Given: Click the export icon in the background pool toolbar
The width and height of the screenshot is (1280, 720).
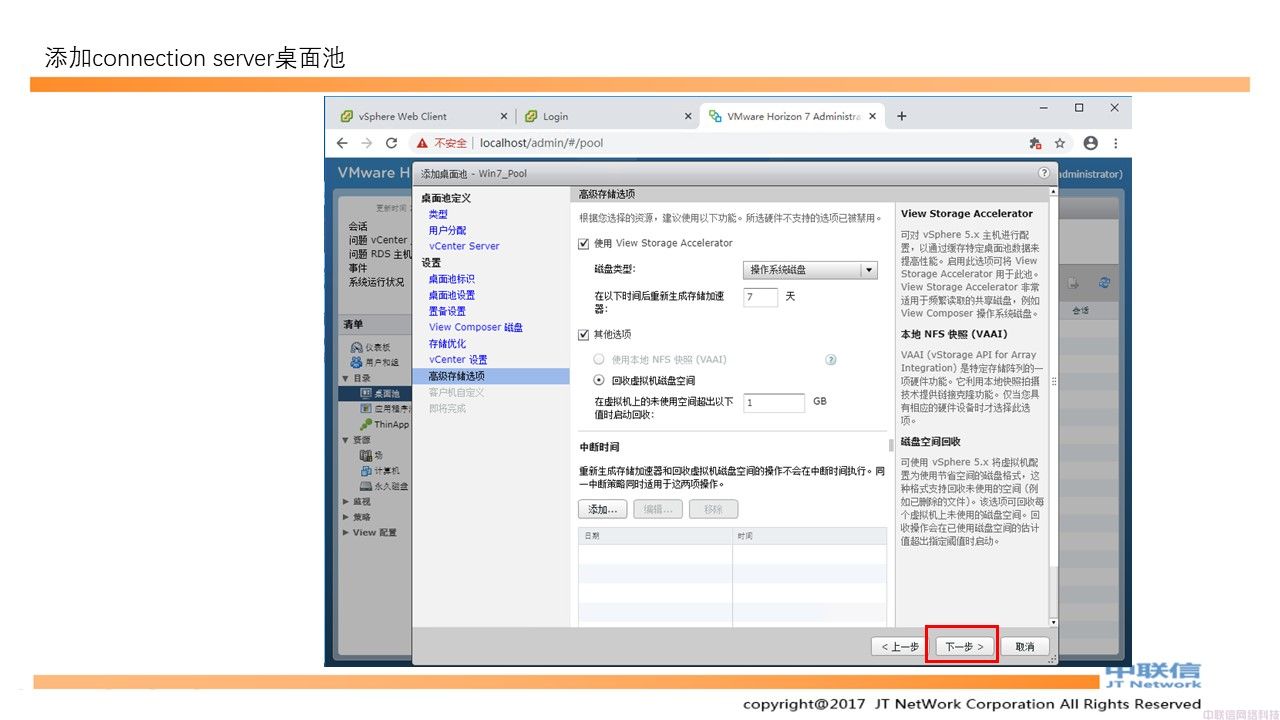Looking at the screenshot, I should 1073,283.
